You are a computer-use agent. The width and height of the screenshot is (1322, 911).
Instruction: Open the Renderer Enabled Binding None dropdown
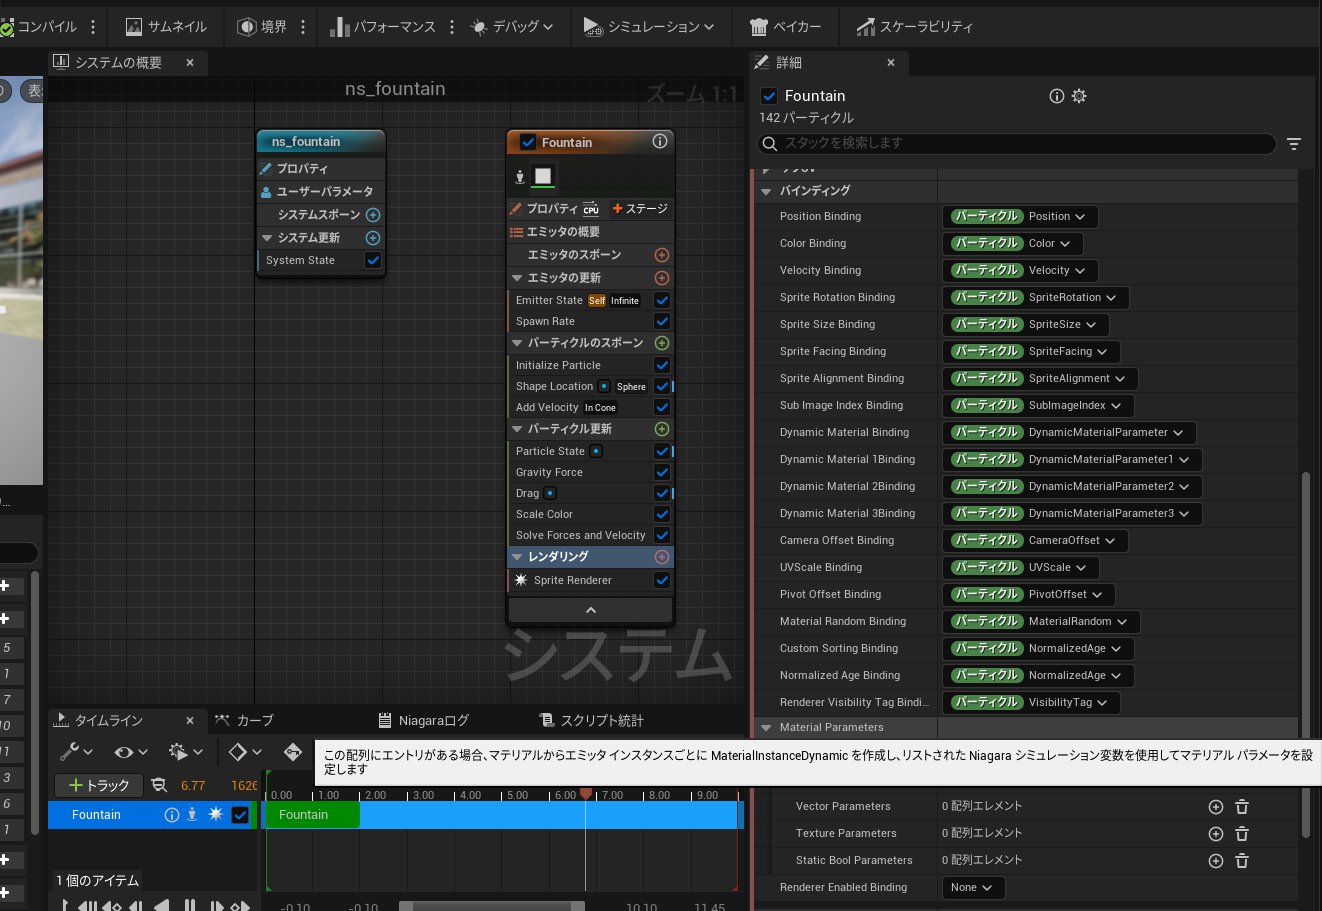[972, 887]
